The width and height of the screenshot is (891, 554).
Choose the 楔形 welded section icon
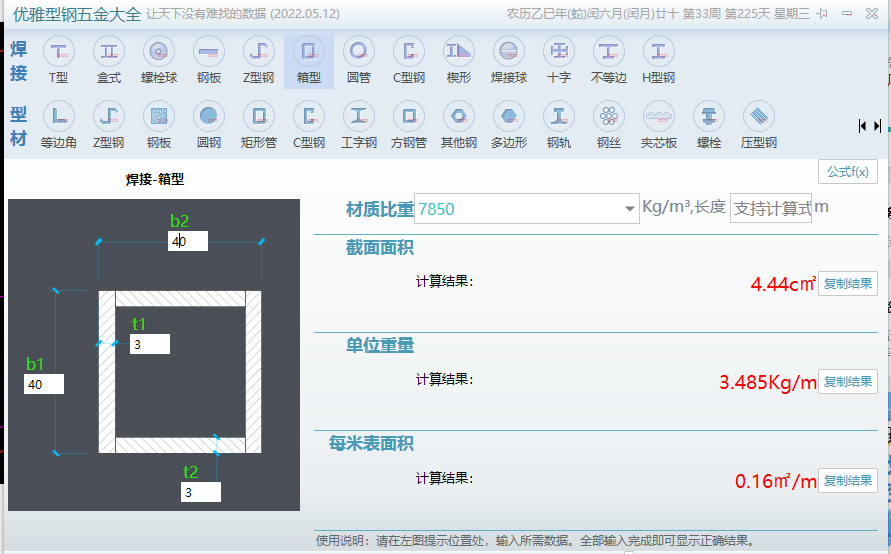pyautogui.click(x=459, y=60)
